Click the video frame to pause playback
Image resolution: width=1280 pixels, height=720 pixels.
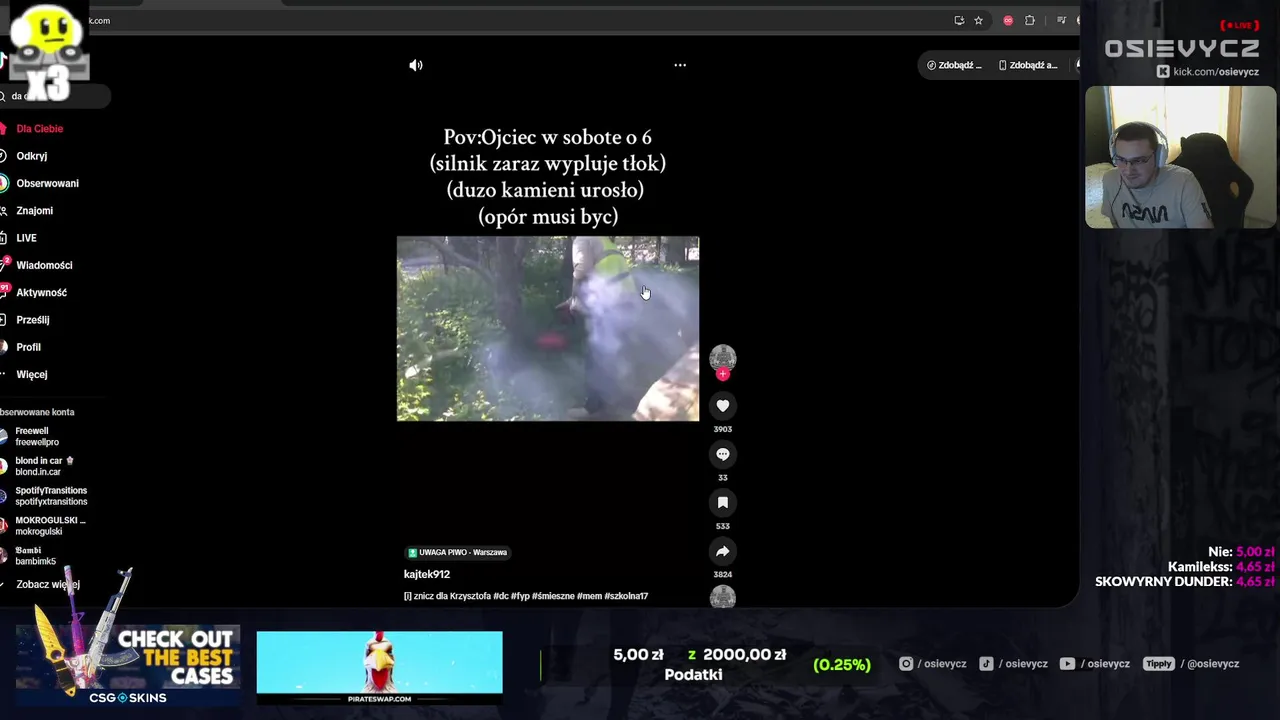pyautogui.click(x=548, y=329)
